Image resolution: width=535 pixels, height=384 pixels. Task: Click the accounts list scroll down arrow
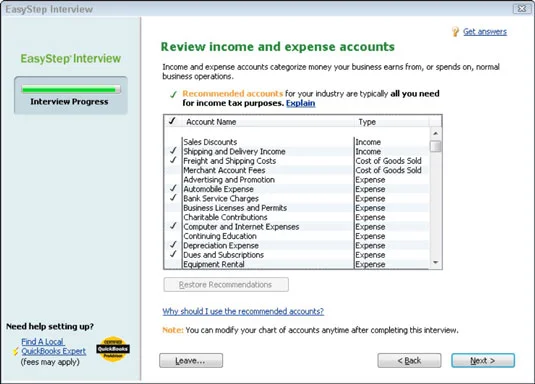pyautogui.click(x=436, y=263)
